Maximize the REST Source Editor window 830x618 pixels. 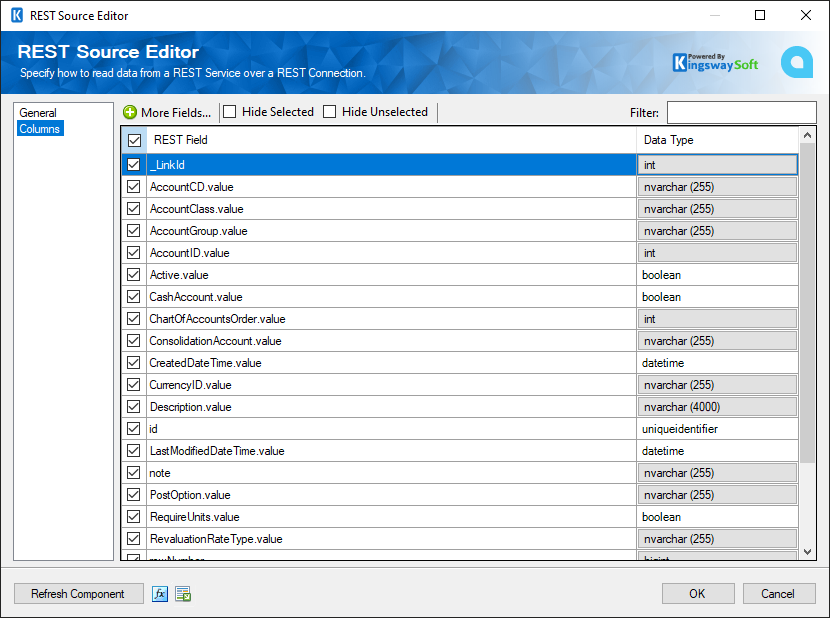760,15
